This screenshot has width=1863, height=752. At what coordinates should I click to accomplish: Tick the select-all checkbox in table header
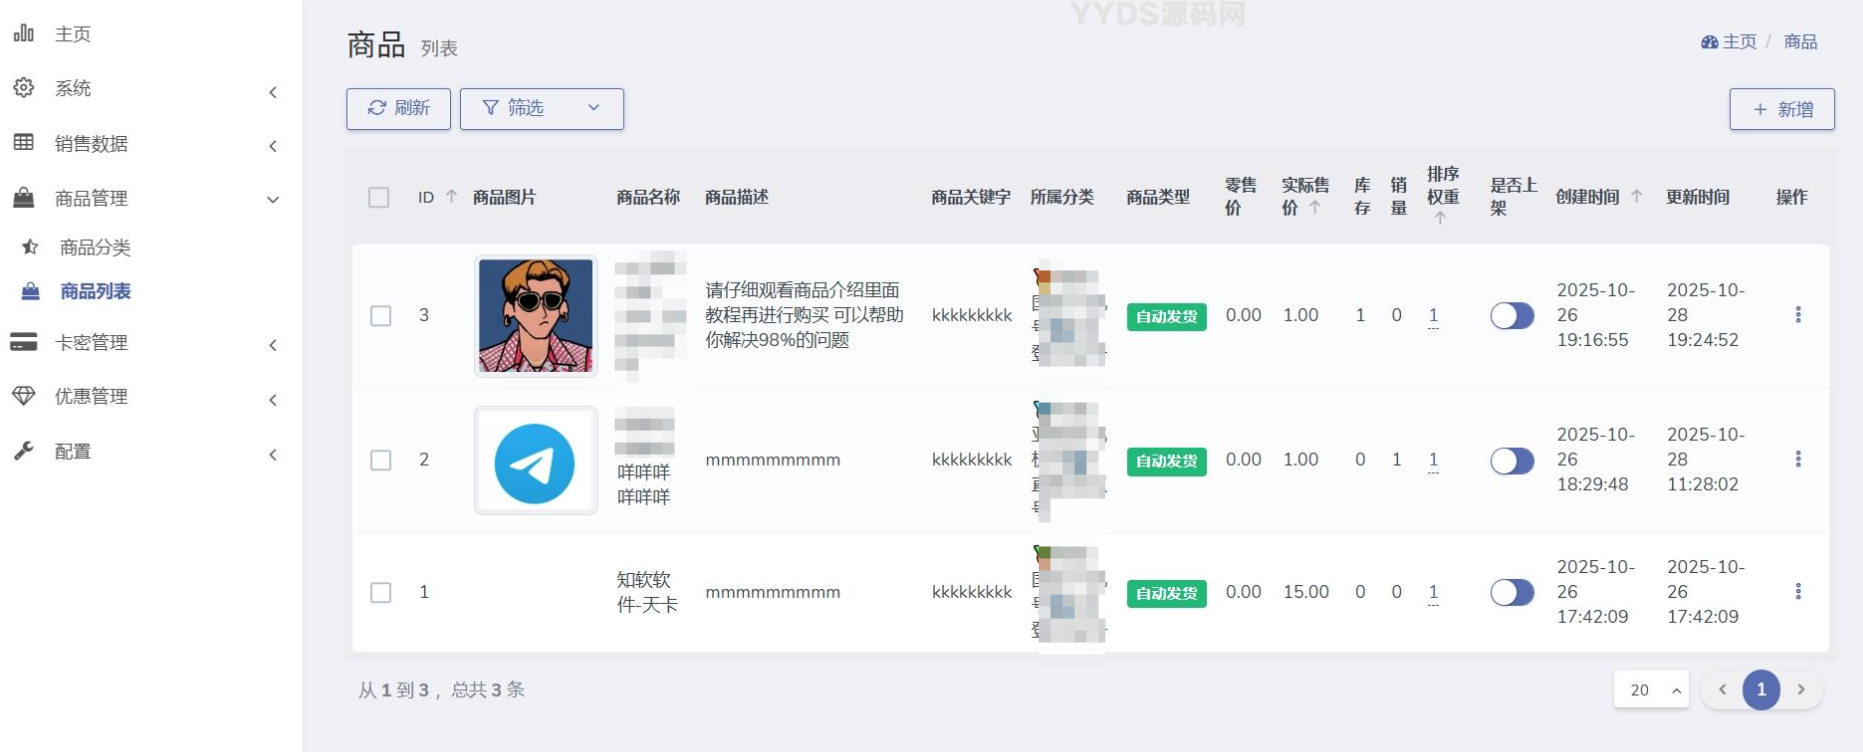(x=379, y=197)
